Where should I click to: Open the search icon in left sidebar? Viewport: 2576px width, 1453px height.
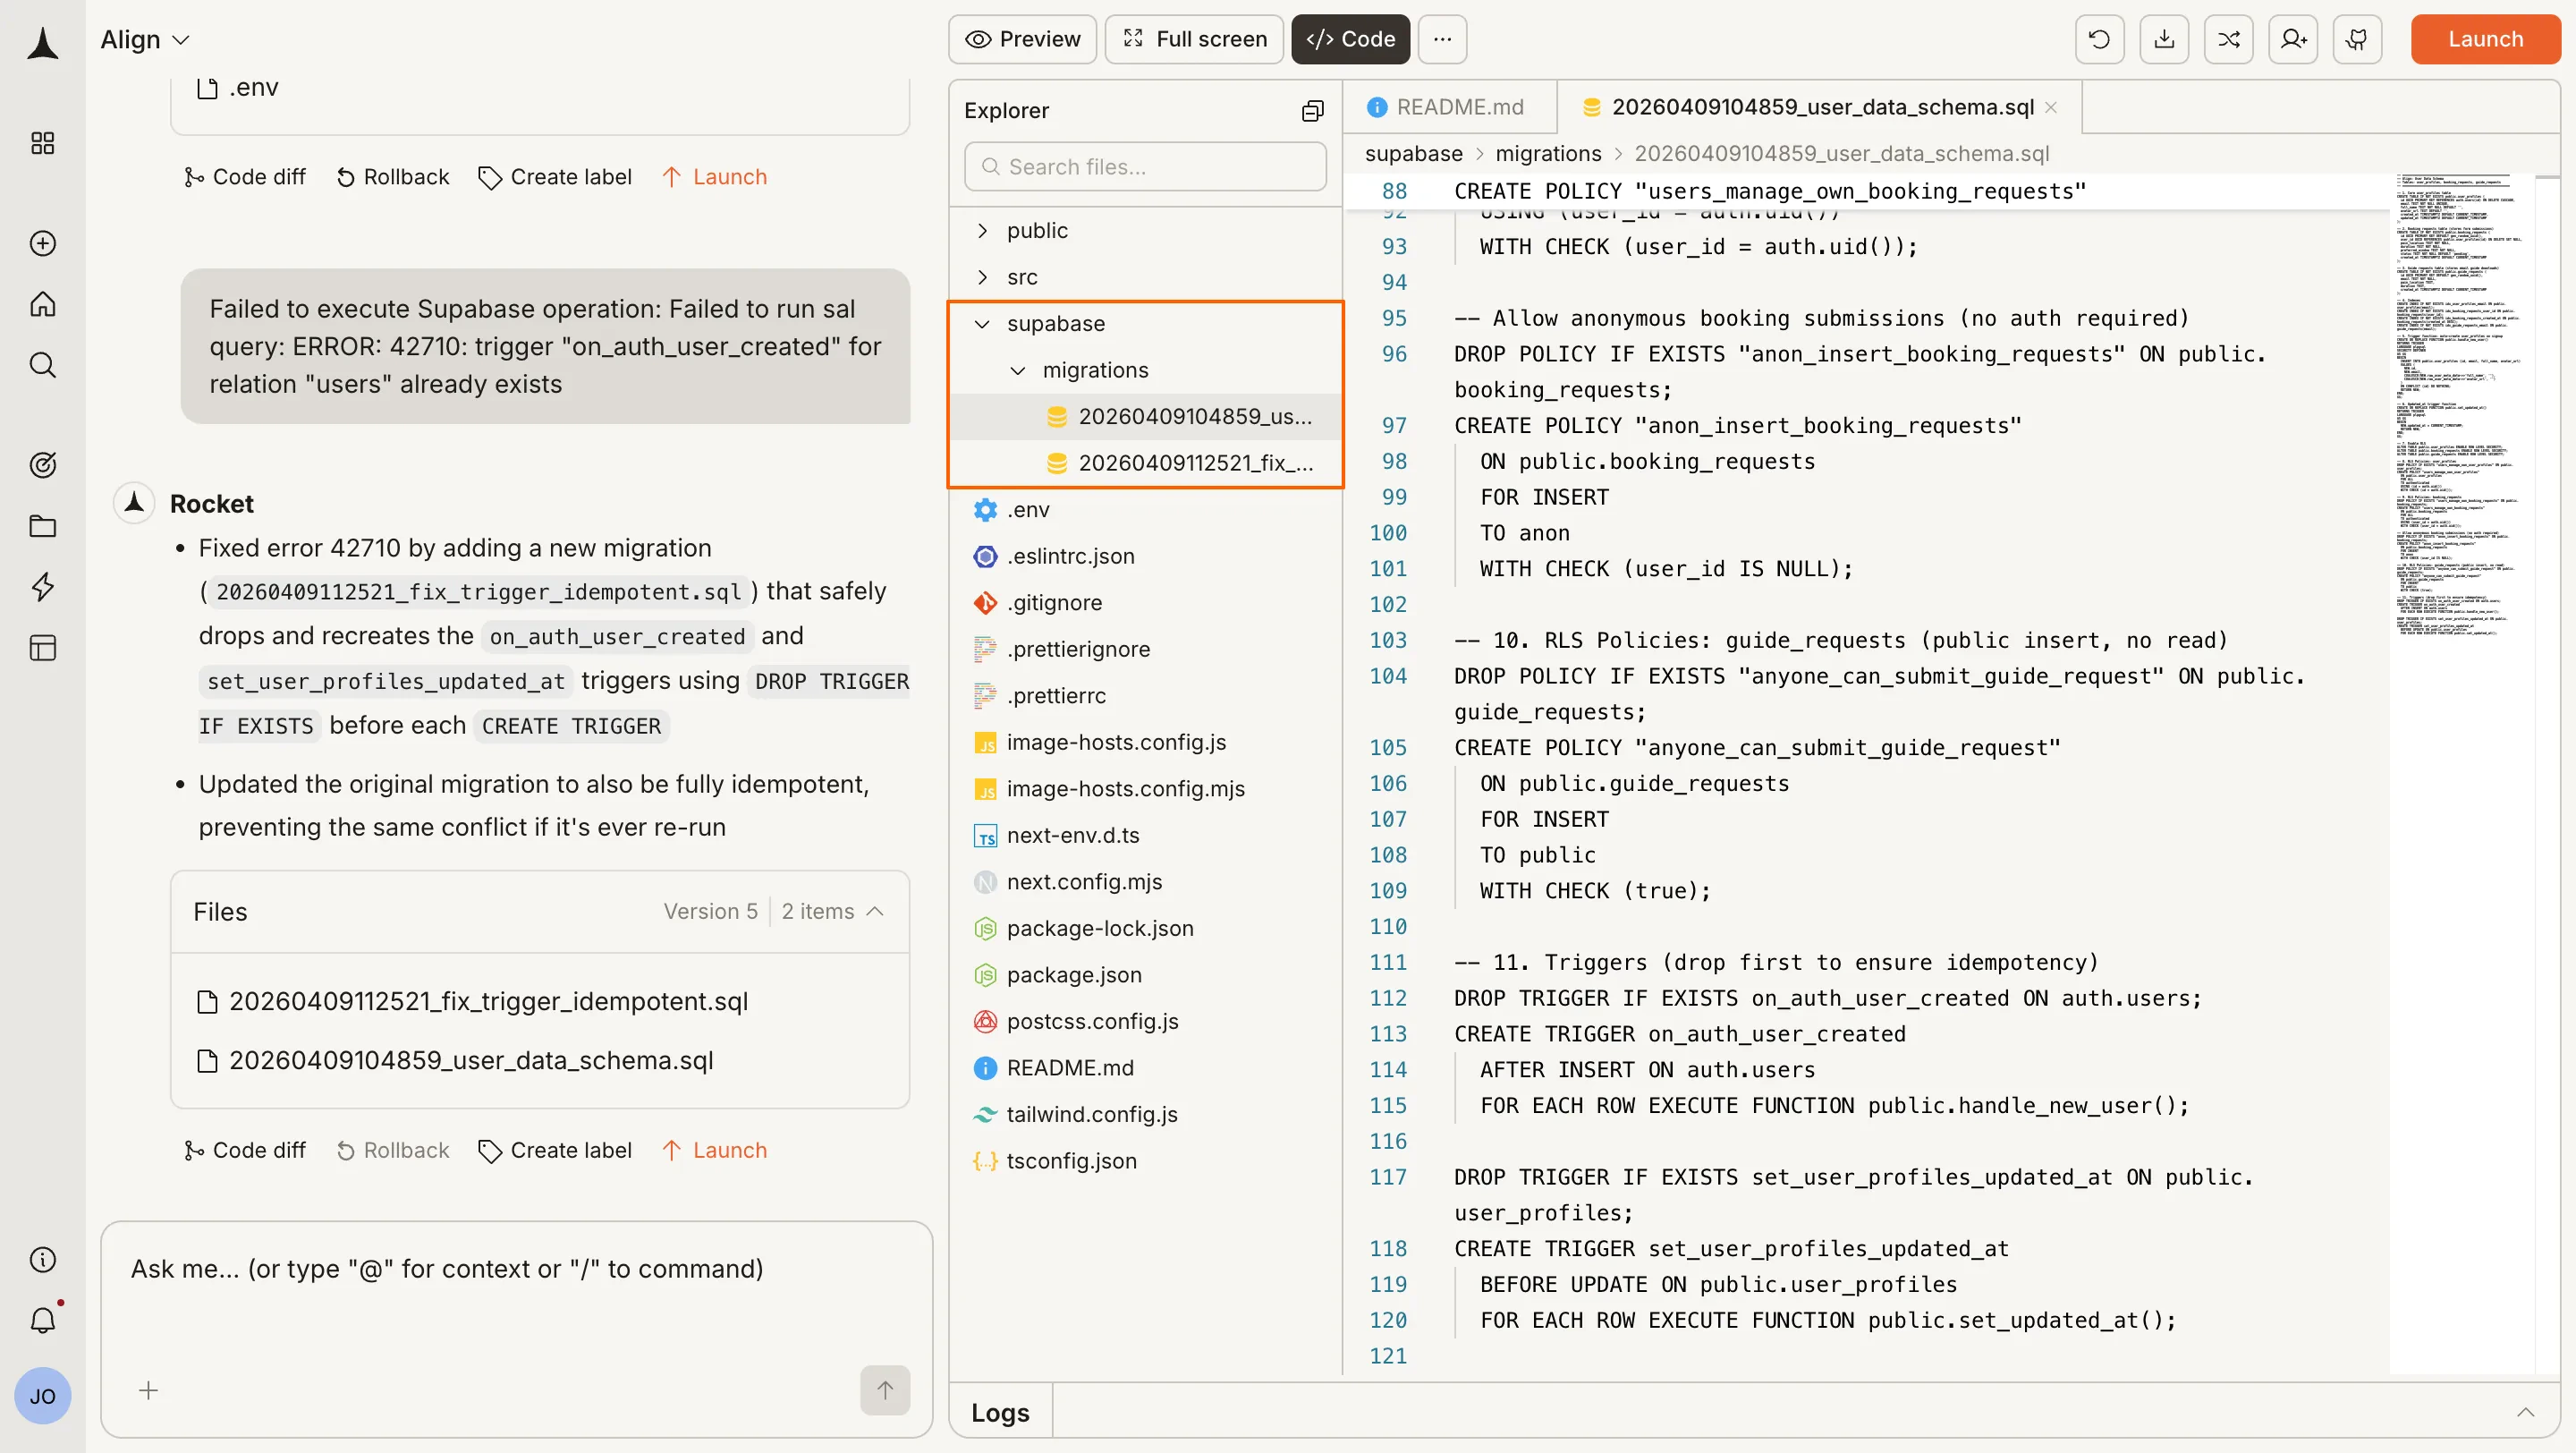[x=42, y=365]
